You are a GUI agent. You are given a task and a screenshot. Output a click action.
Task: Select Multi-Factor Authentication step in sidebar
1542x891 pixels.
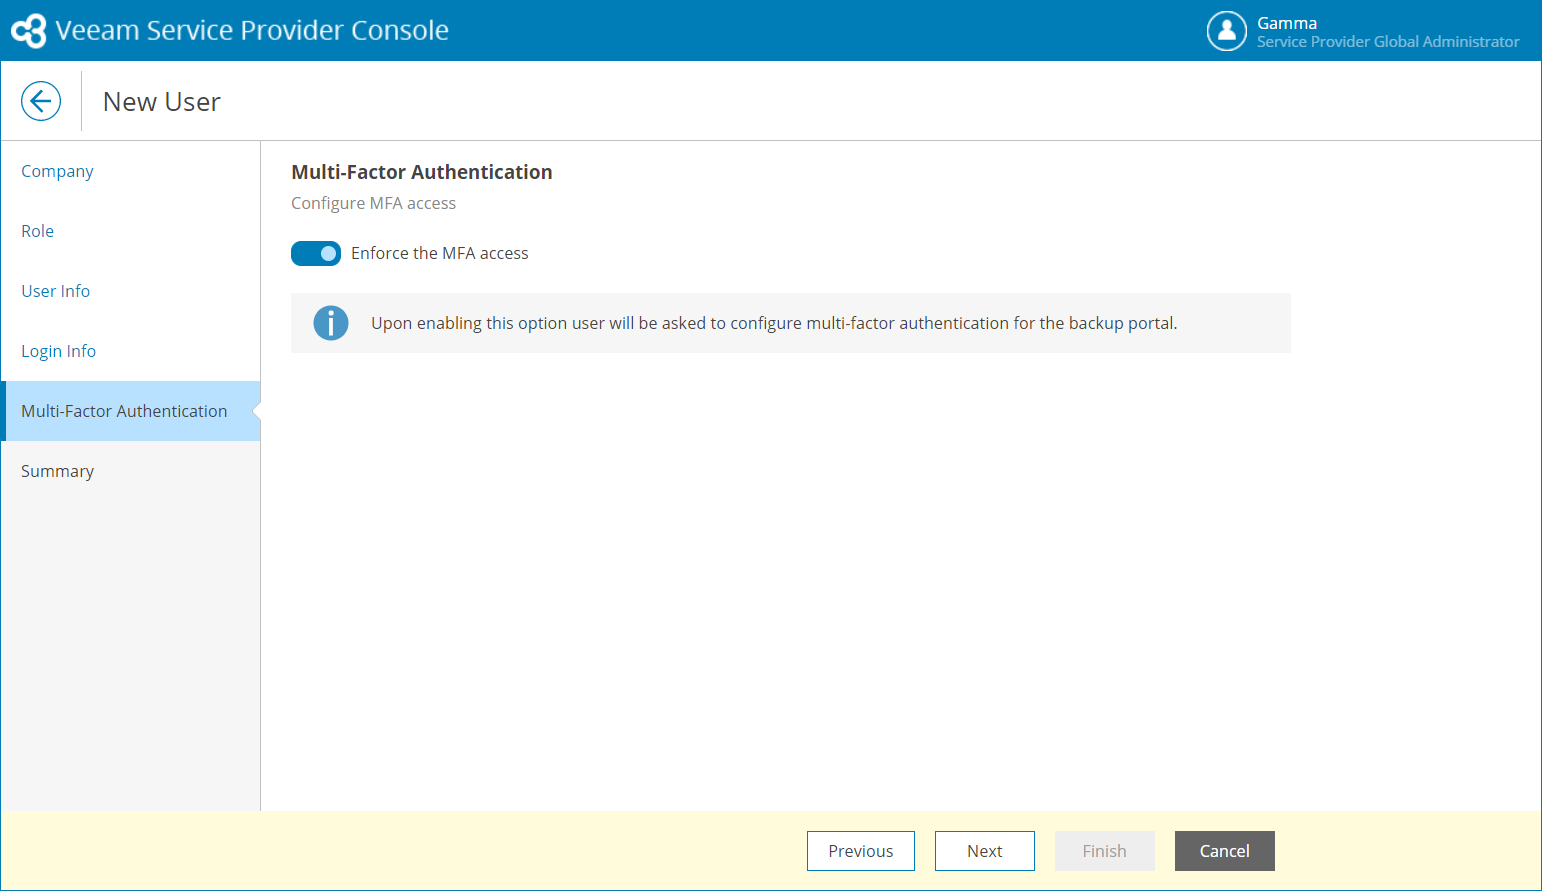124,411
